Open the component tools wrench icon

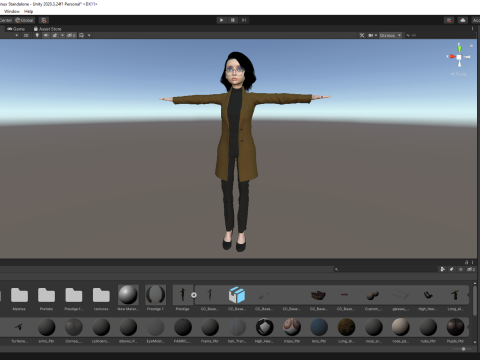pos(362,35)
